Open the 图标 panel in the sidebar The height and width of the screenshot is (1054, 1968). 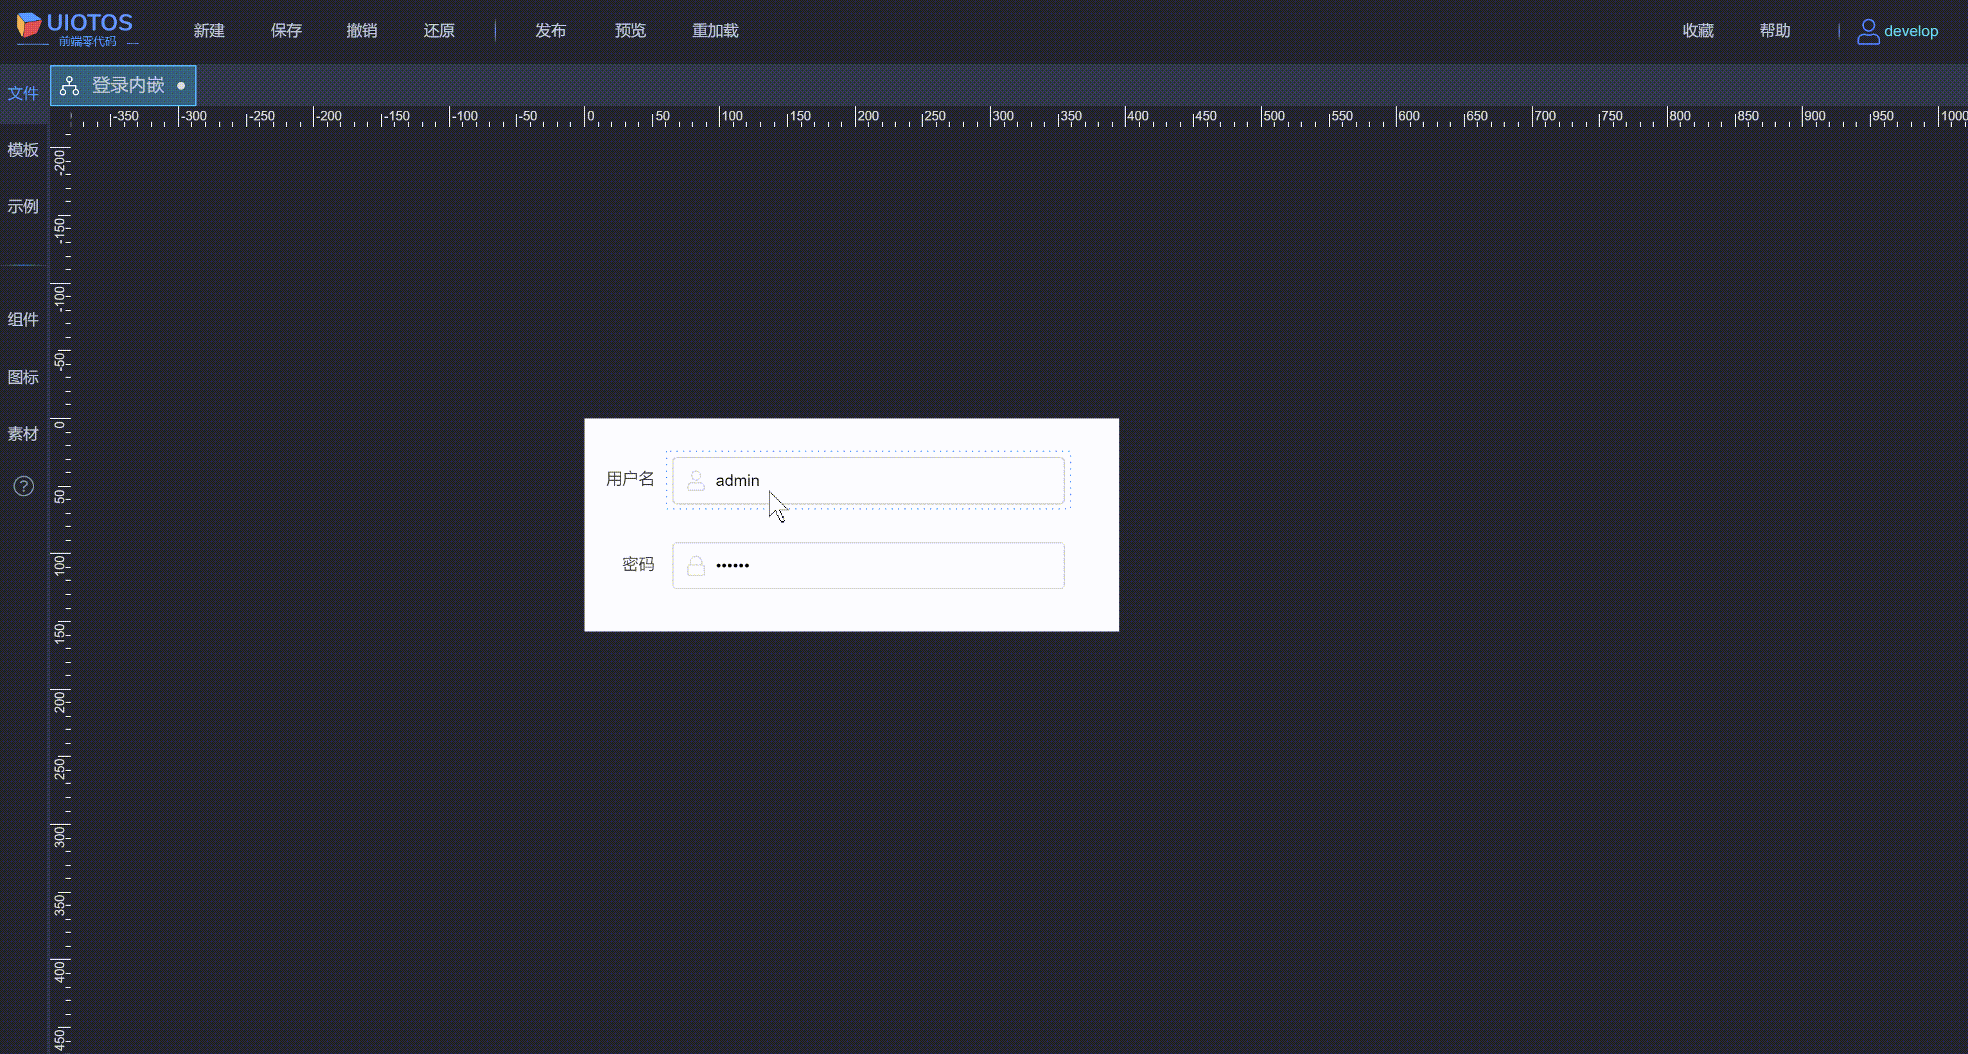click(22, 377)
